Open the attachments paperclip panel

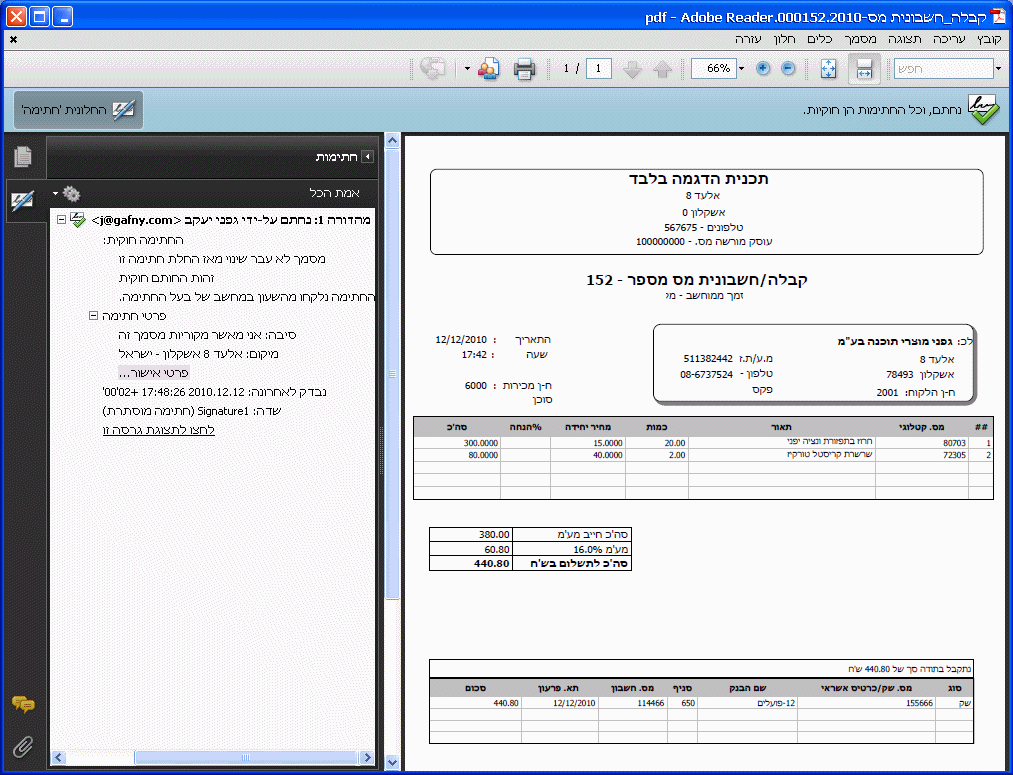(23, 745)
